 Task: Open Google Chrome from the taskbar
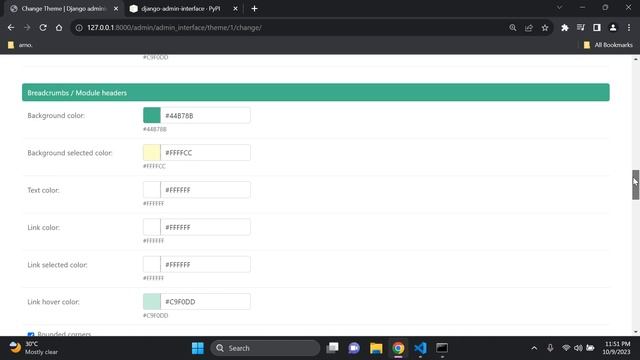(x=398, y=348)
